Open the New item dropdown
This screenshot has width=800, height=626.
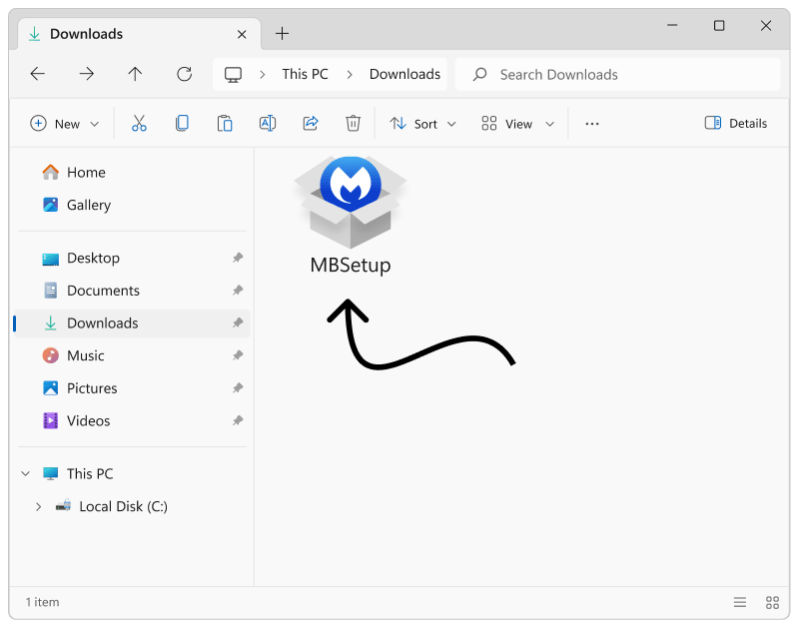pyautogui.click(x=64, y=122)
